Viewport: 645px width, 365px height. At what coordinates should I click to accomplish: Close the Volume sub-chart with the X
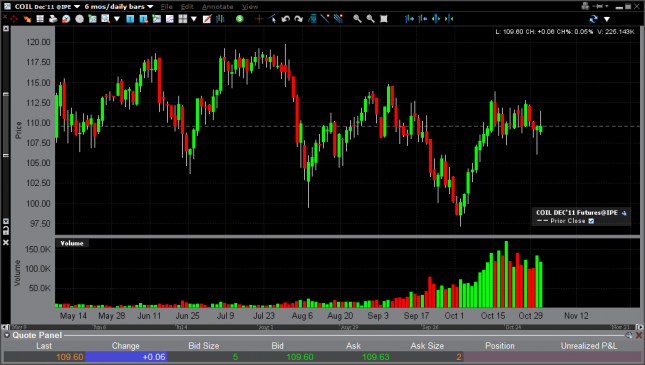(6, 243)
